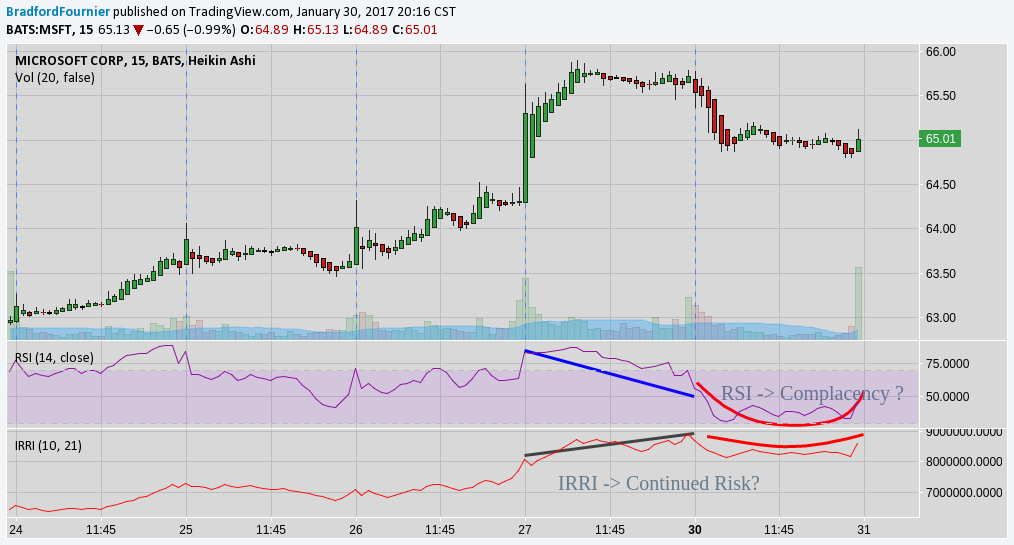
Task: Click the 31 date label on time axis
Action: coord(865,530)
